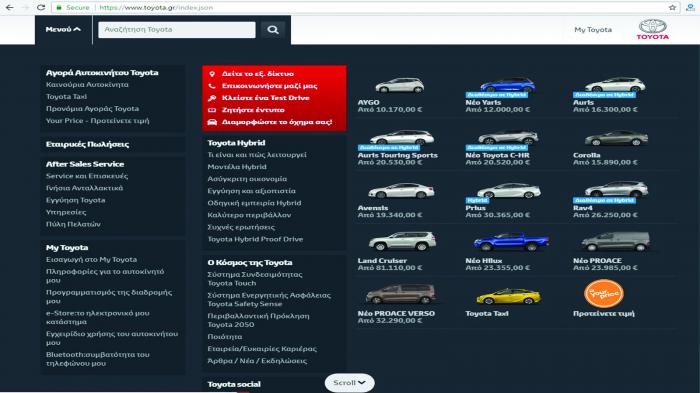The height and width of the screenshot is (393, 700).
Task: Open Προτείνετε τιμή label under badge
Action: 604,314
